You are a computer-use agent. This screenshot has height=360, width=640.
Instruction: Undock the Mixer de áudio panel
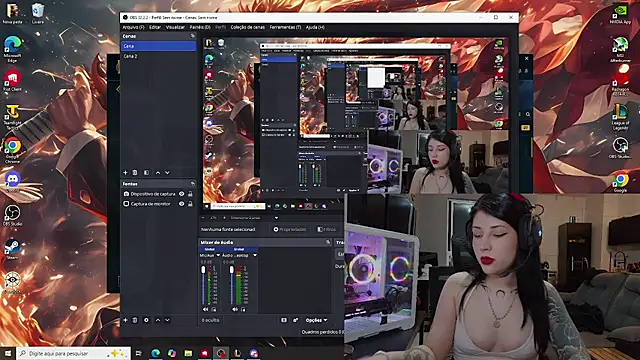[x=328, y=242]
